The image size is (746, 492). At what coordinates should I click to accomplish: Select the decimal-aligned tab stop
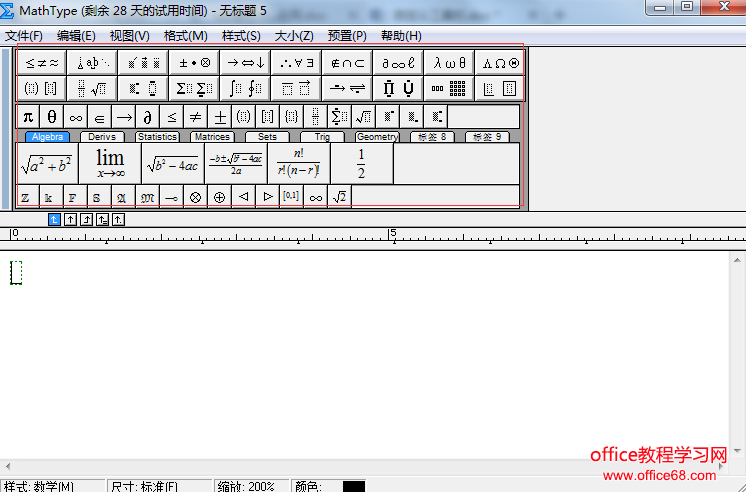click(x=118, y=219)
